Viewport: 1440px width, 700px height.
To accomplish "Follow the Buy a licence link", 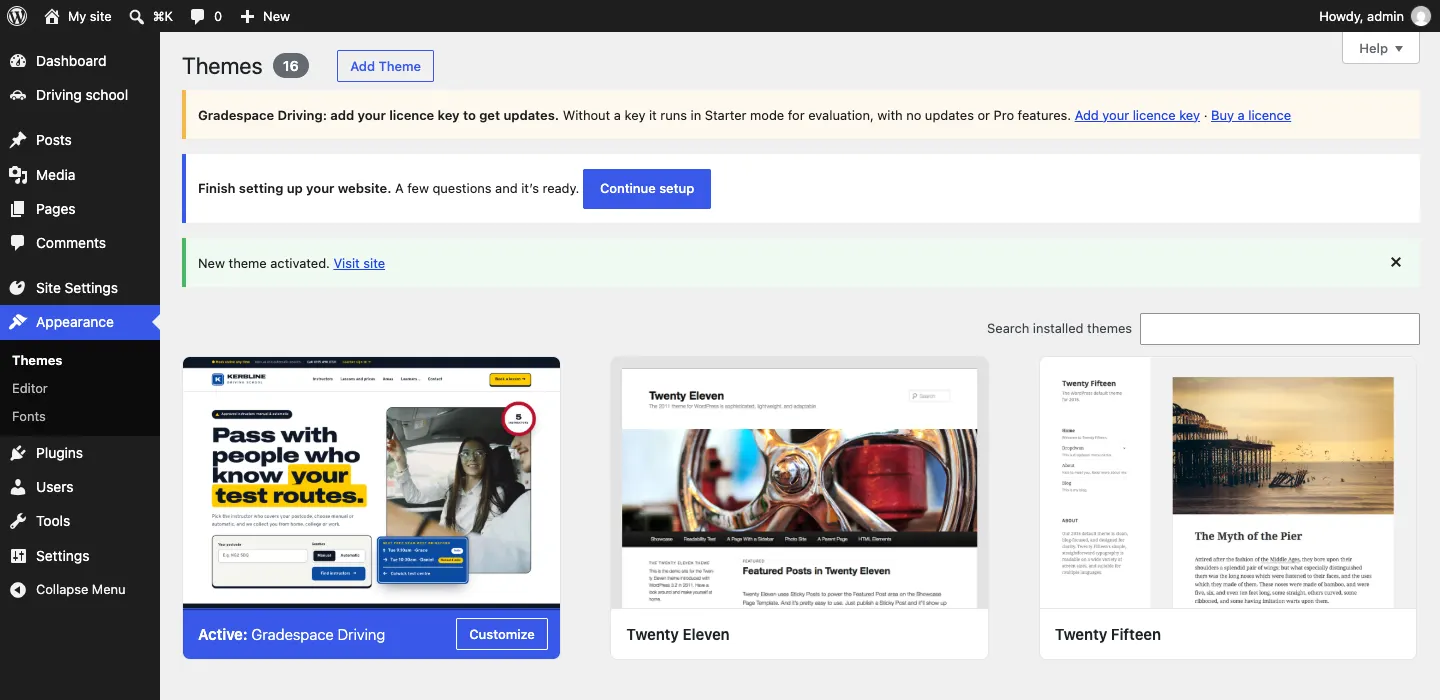I will tap(1251, 115).
